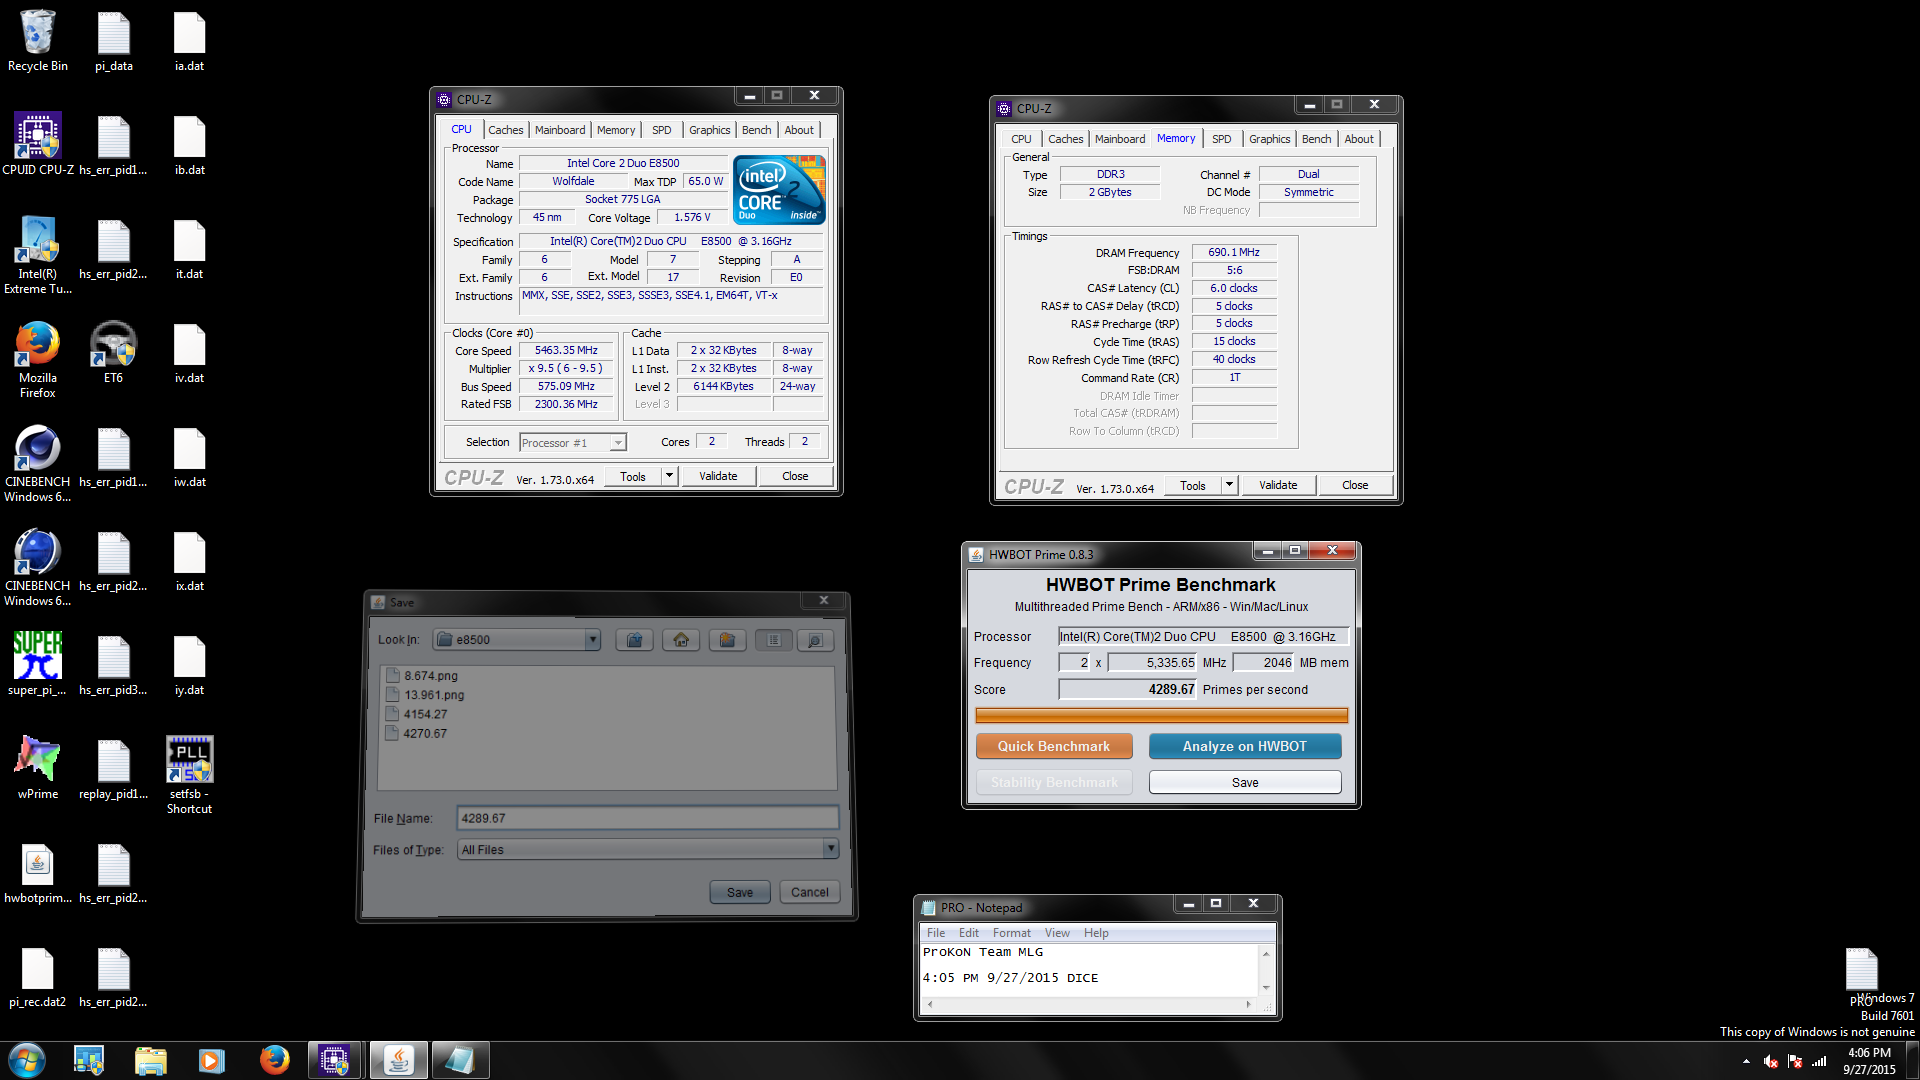Open the Format menu in Notepad
The image size is (1920, 1080).
[1012, 933]
